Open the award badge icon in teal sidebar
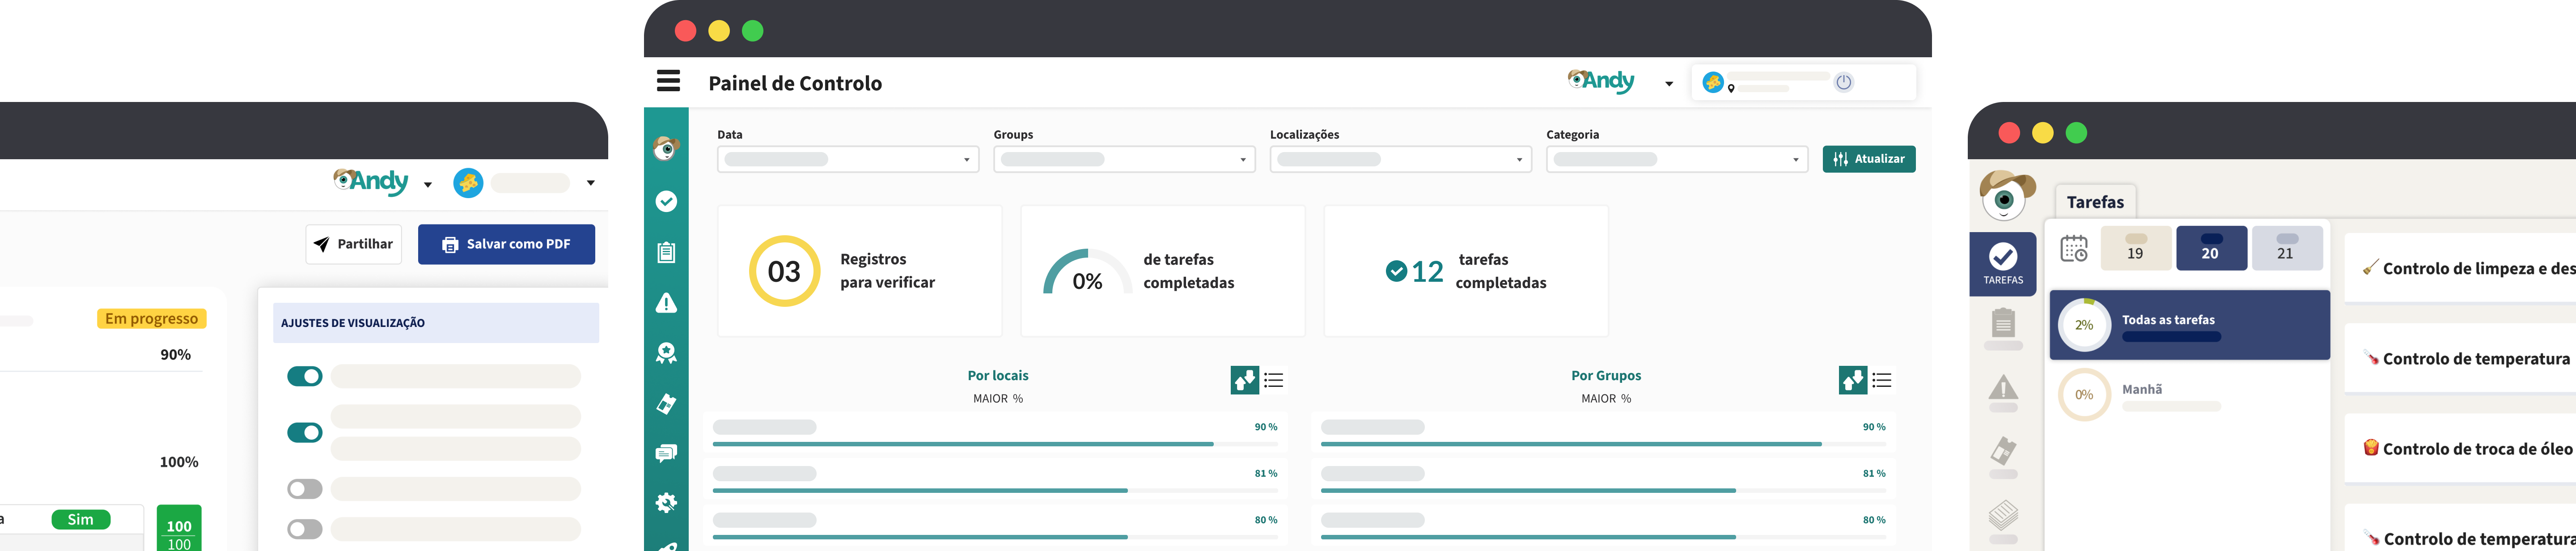 click(666, 352)
